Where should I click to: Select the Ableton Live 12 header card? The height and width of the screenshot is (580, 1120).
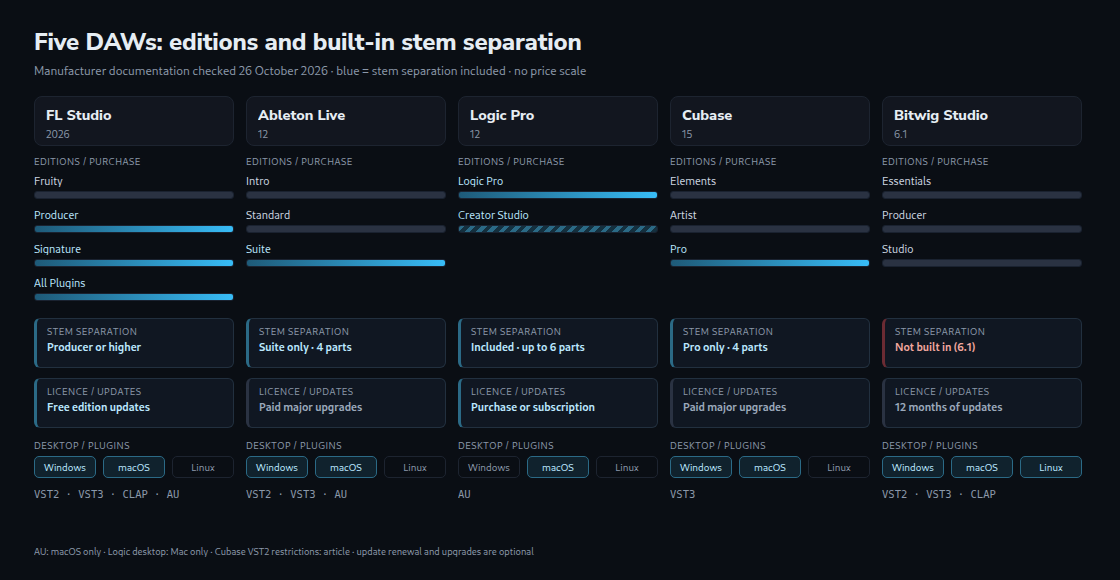(346, 121)
